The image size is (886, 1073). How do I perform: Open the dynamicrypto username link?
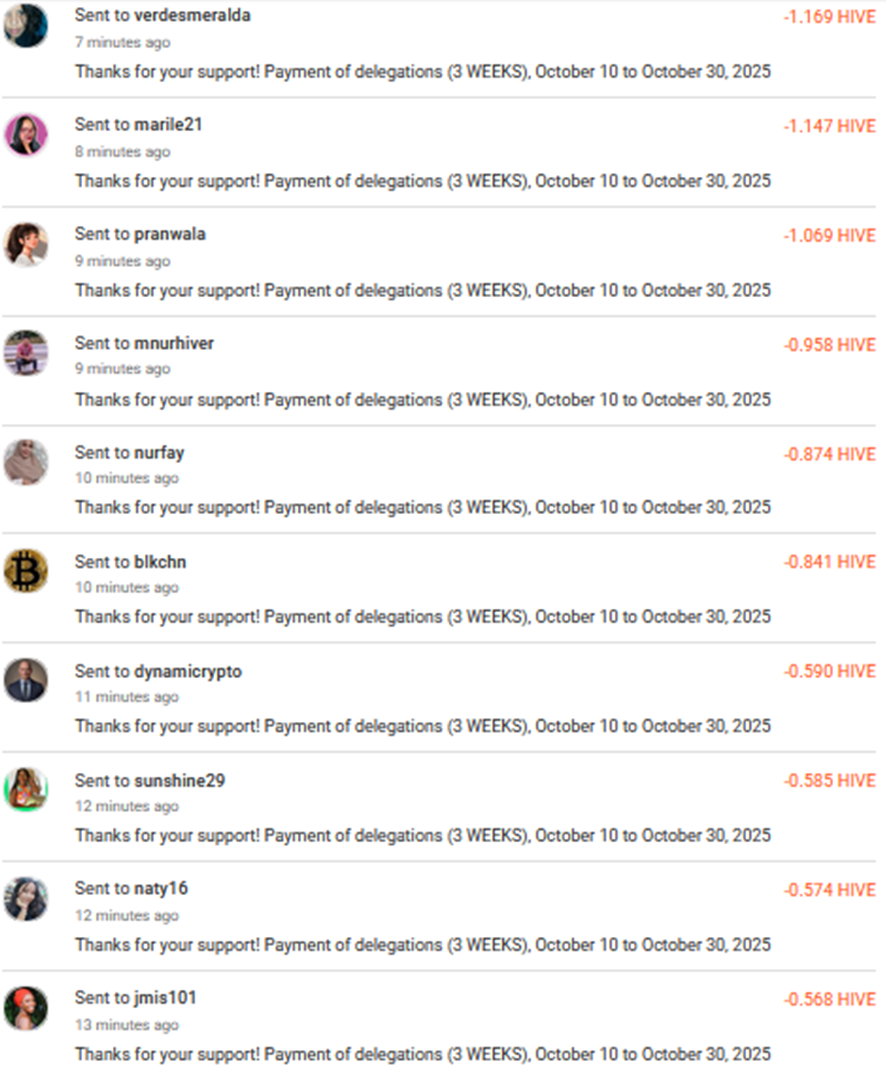tap(188, 671)
